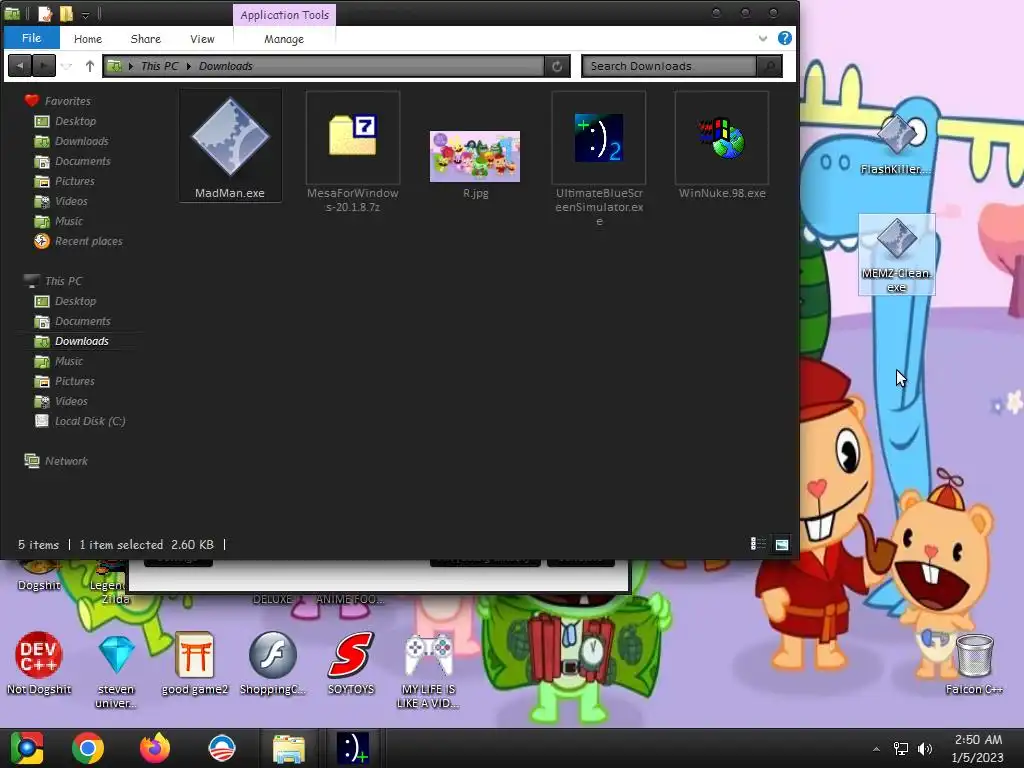Image resolution: width=1024 pixels, height=768 pixels.
Task: Go forward with the forward arrow
Action: 44,65
